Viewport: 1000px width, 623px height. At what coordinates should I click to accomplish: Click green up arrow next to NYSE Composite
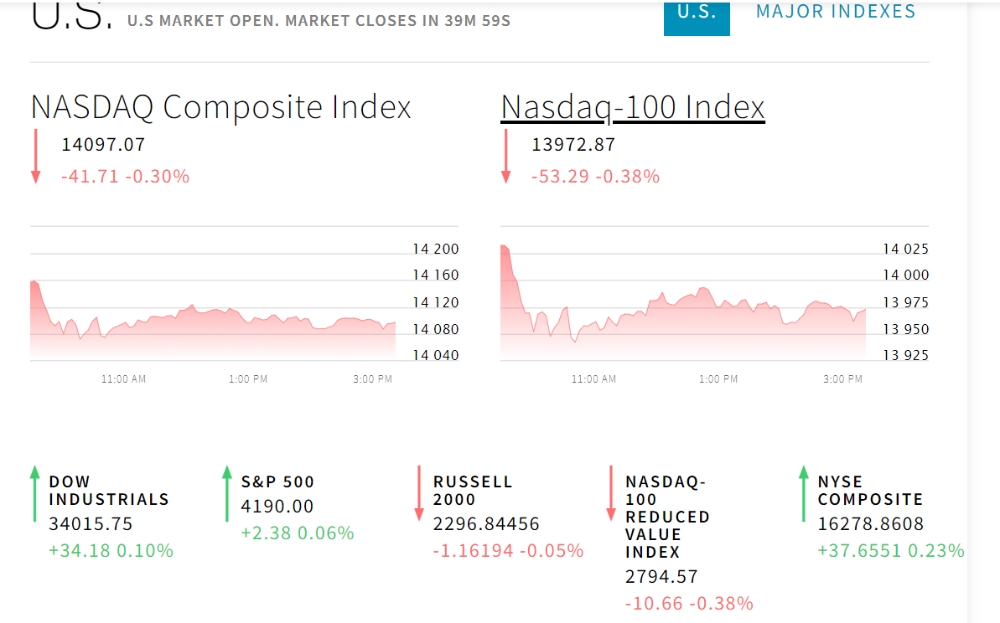[x=803, y=493]
